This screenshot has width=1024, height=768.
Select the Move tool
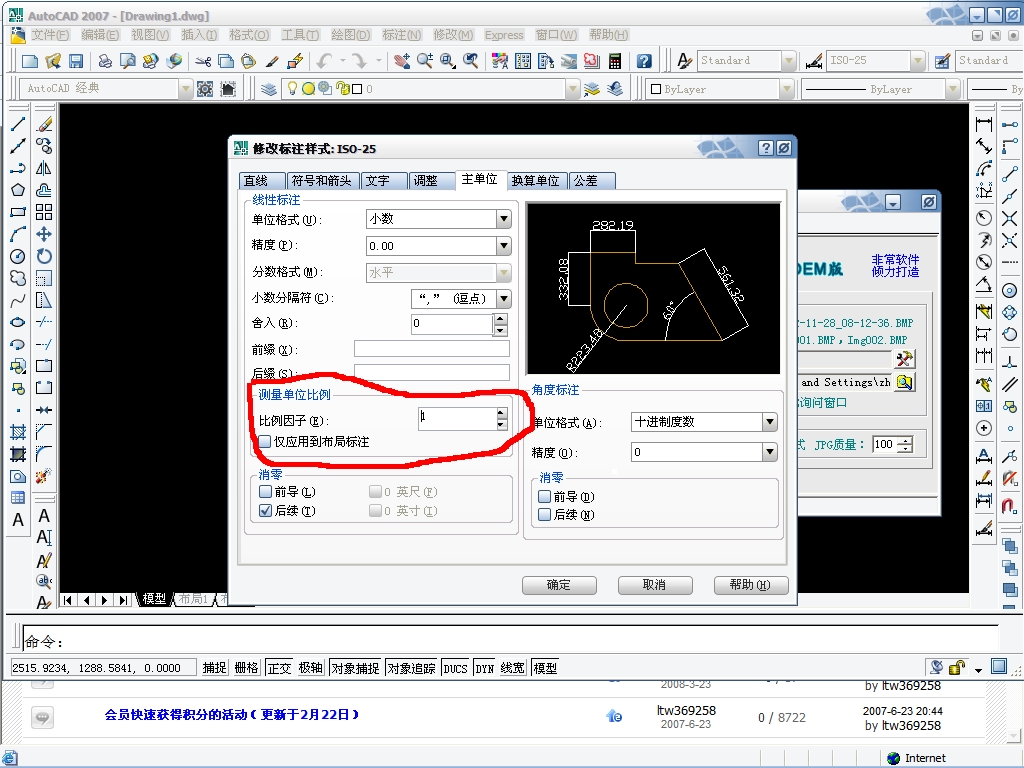click(x=44, y=234)
